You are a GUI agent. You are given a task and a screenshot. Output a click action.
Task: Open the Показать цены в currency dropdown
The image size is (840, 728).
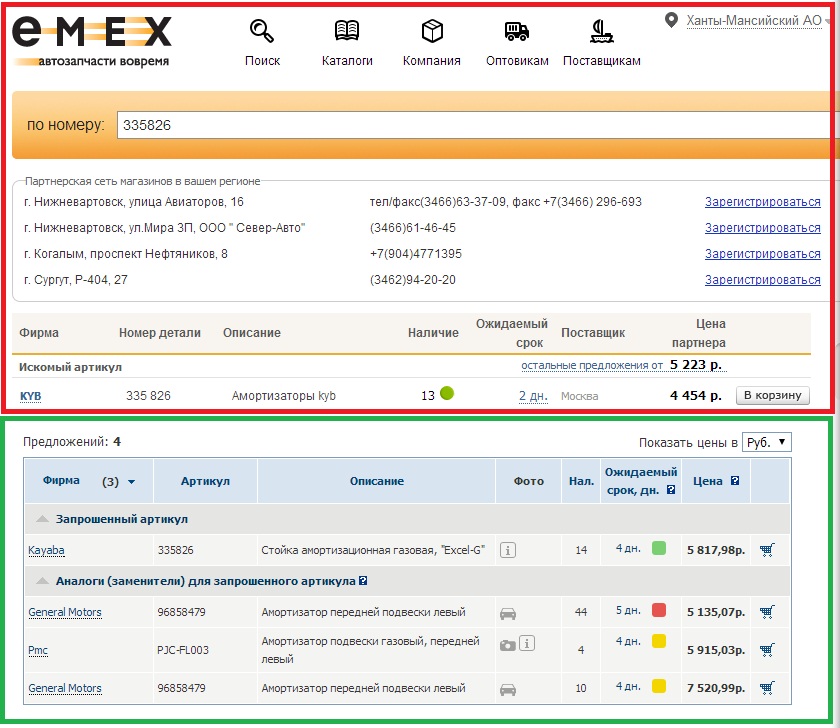click(x=766, y=442)
